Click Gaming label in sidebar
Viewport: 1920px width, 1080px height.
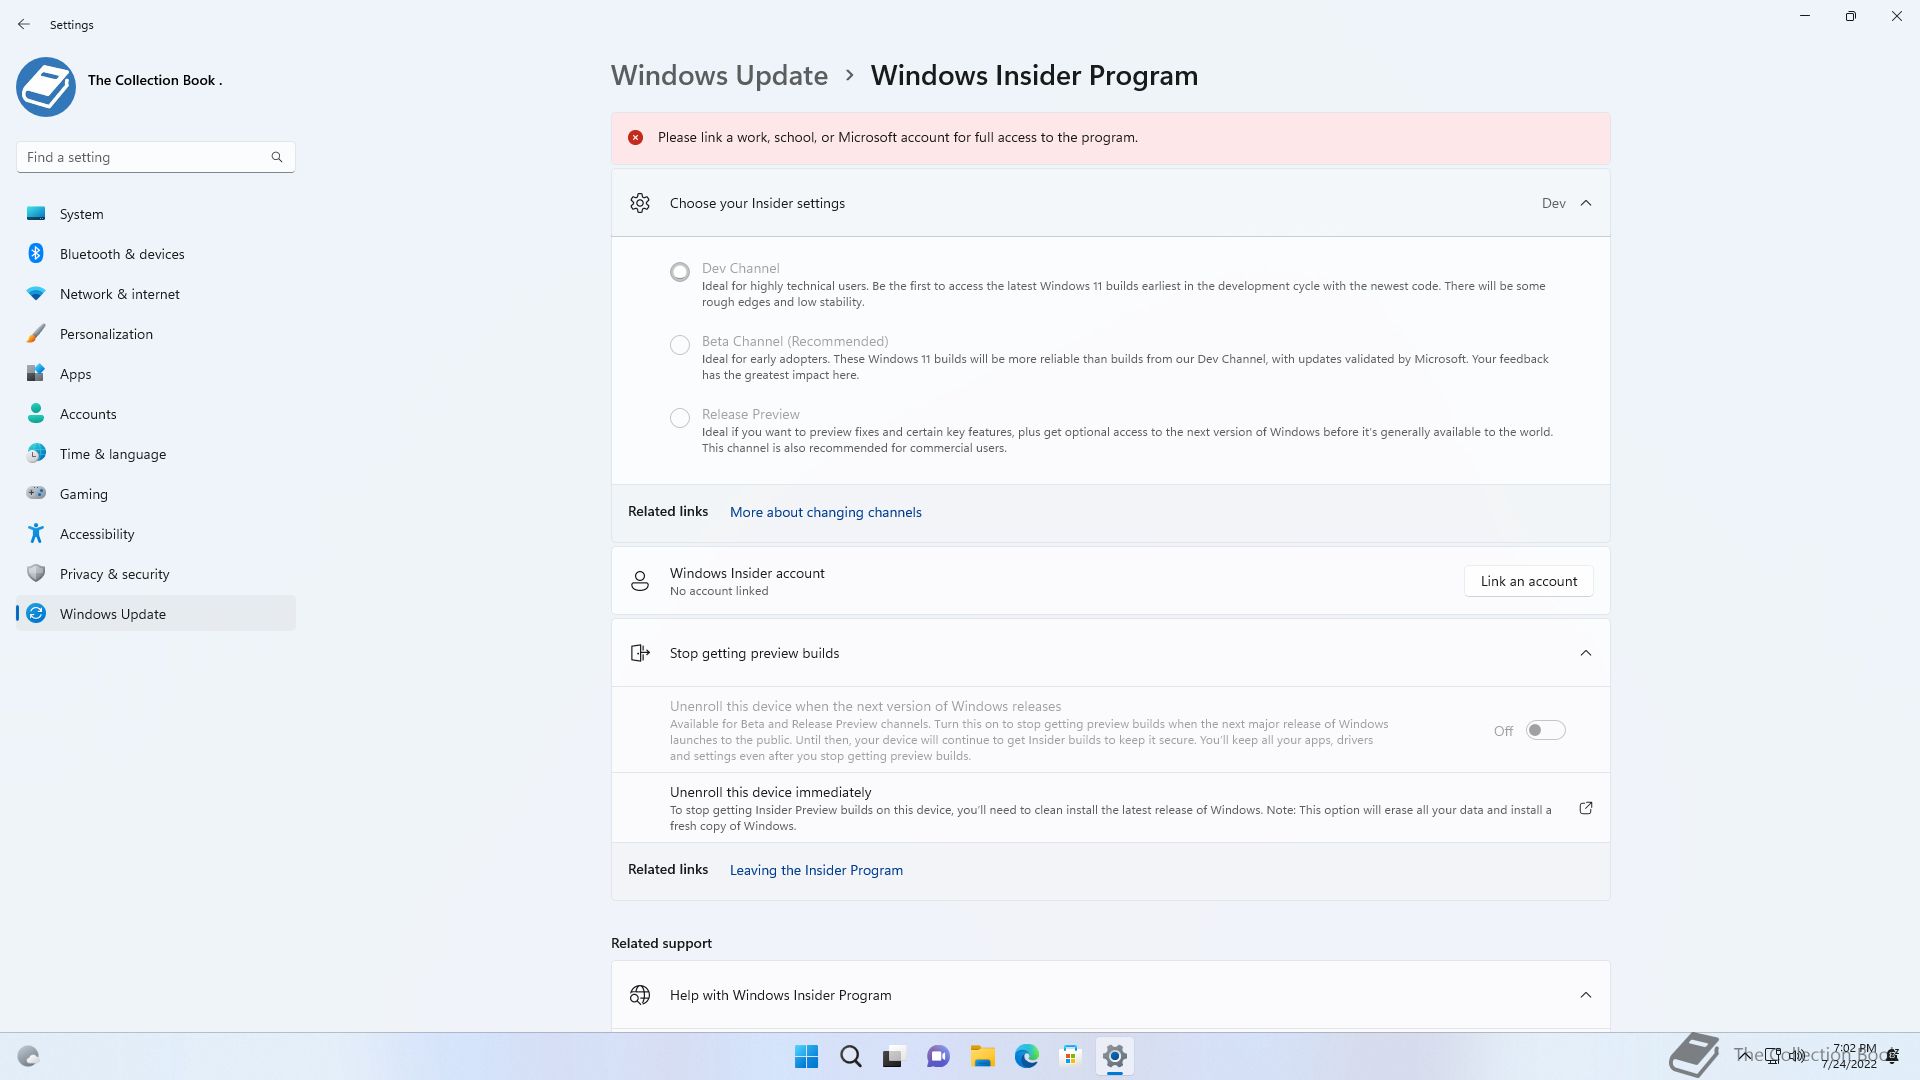(x=84, y=494)
